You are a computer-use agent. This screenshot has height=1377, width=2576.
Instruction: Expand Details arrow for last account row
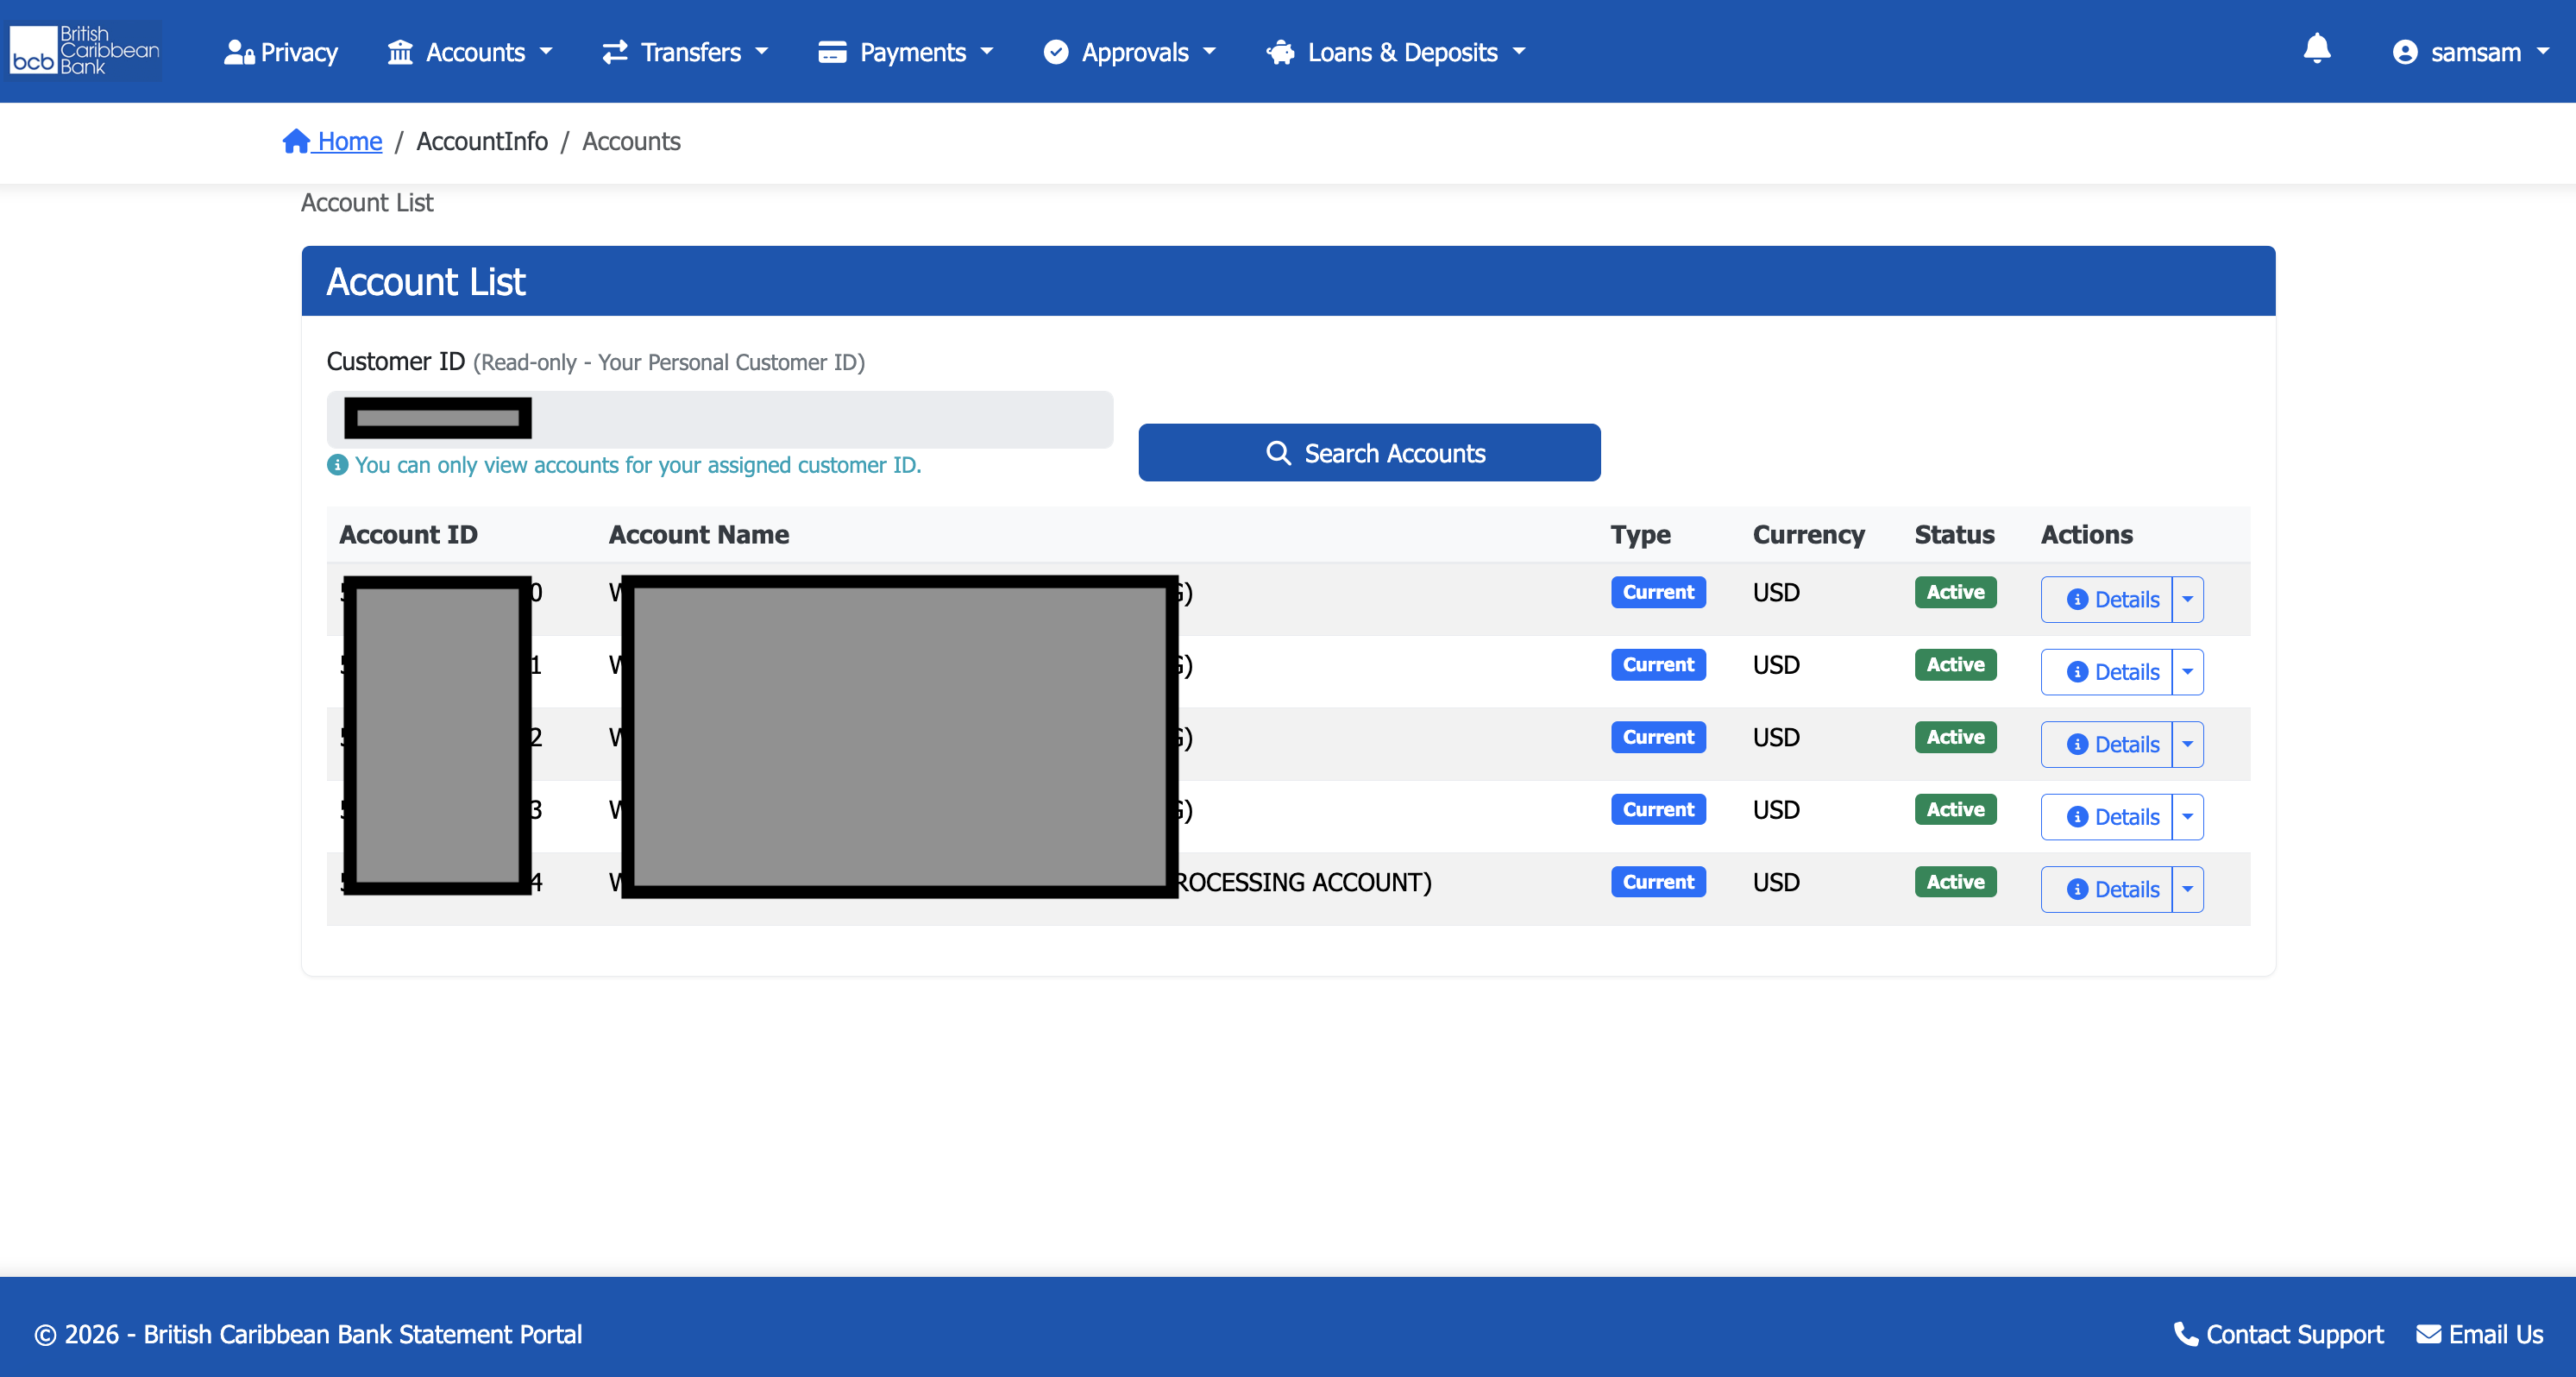click(2188, 889)
